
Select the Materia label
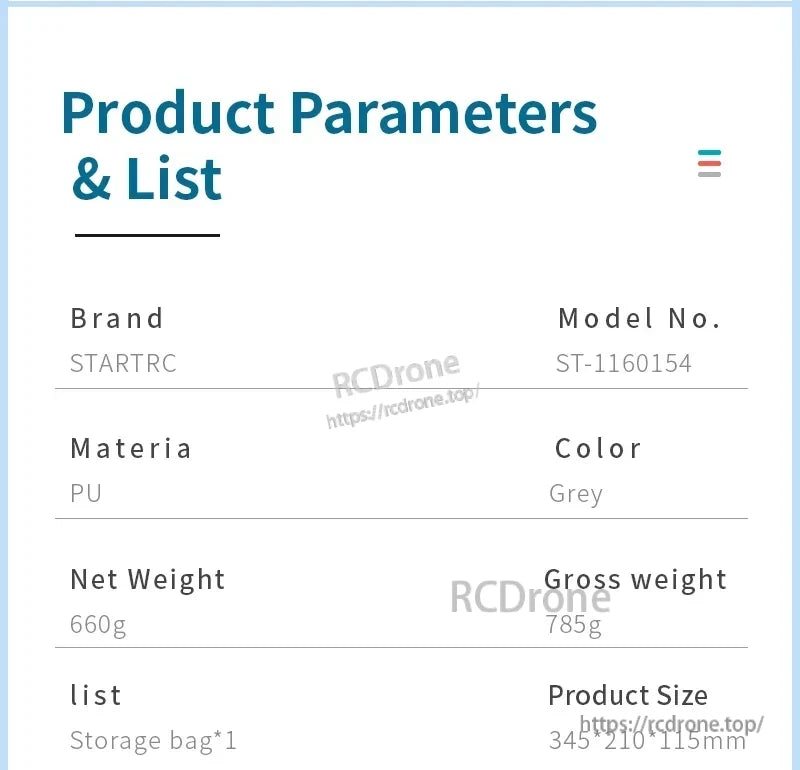click(x=131, y=448)
